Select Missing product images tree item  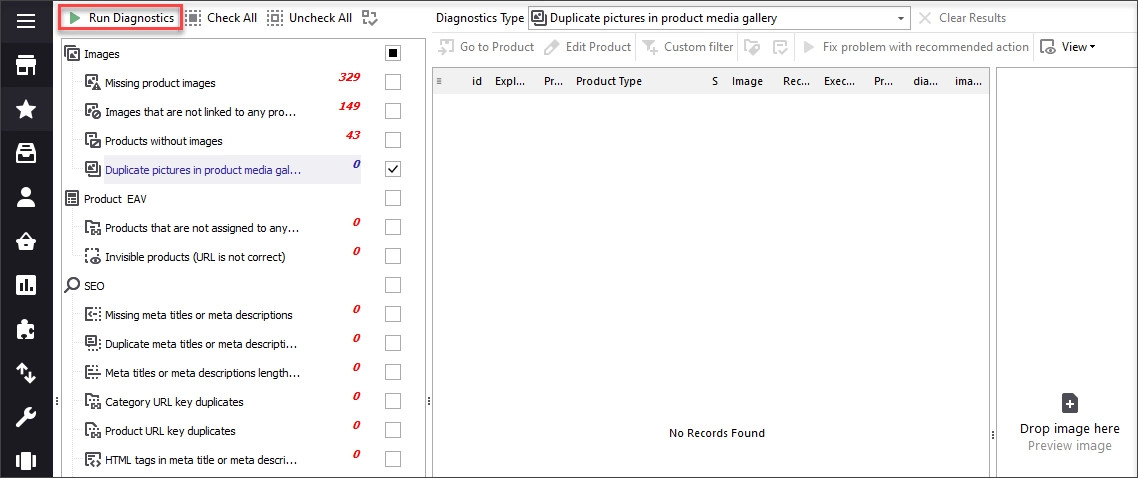[160, 83]
